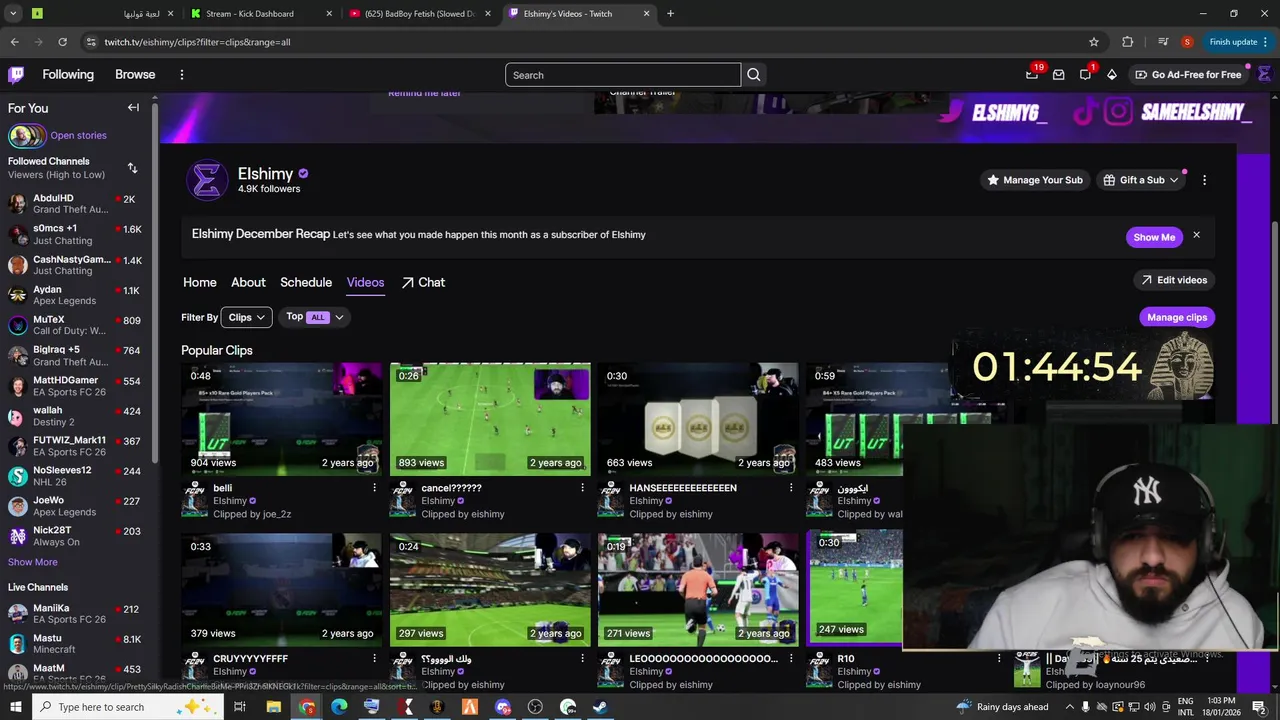
Task: Click in the Twitch Search field
Action: coord(623,75)
